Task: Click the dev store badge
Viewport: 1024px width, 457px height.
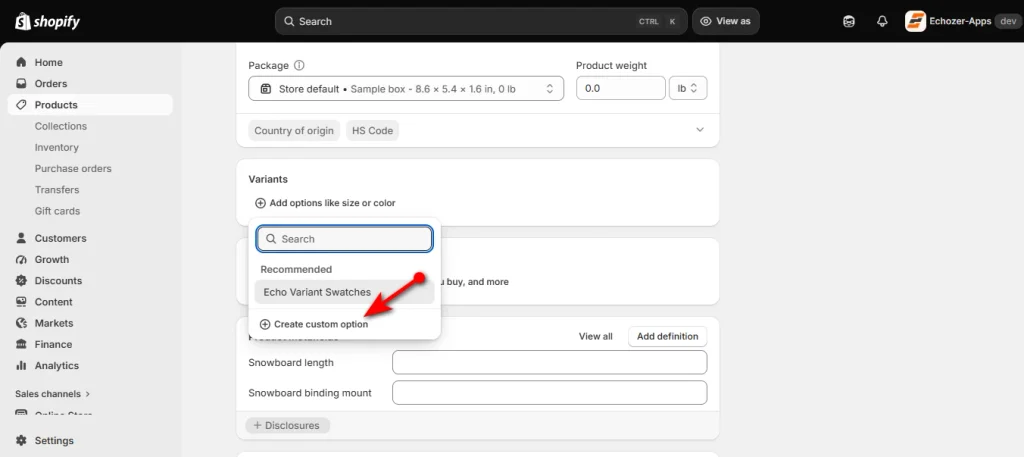Action: click(1006, 22)
